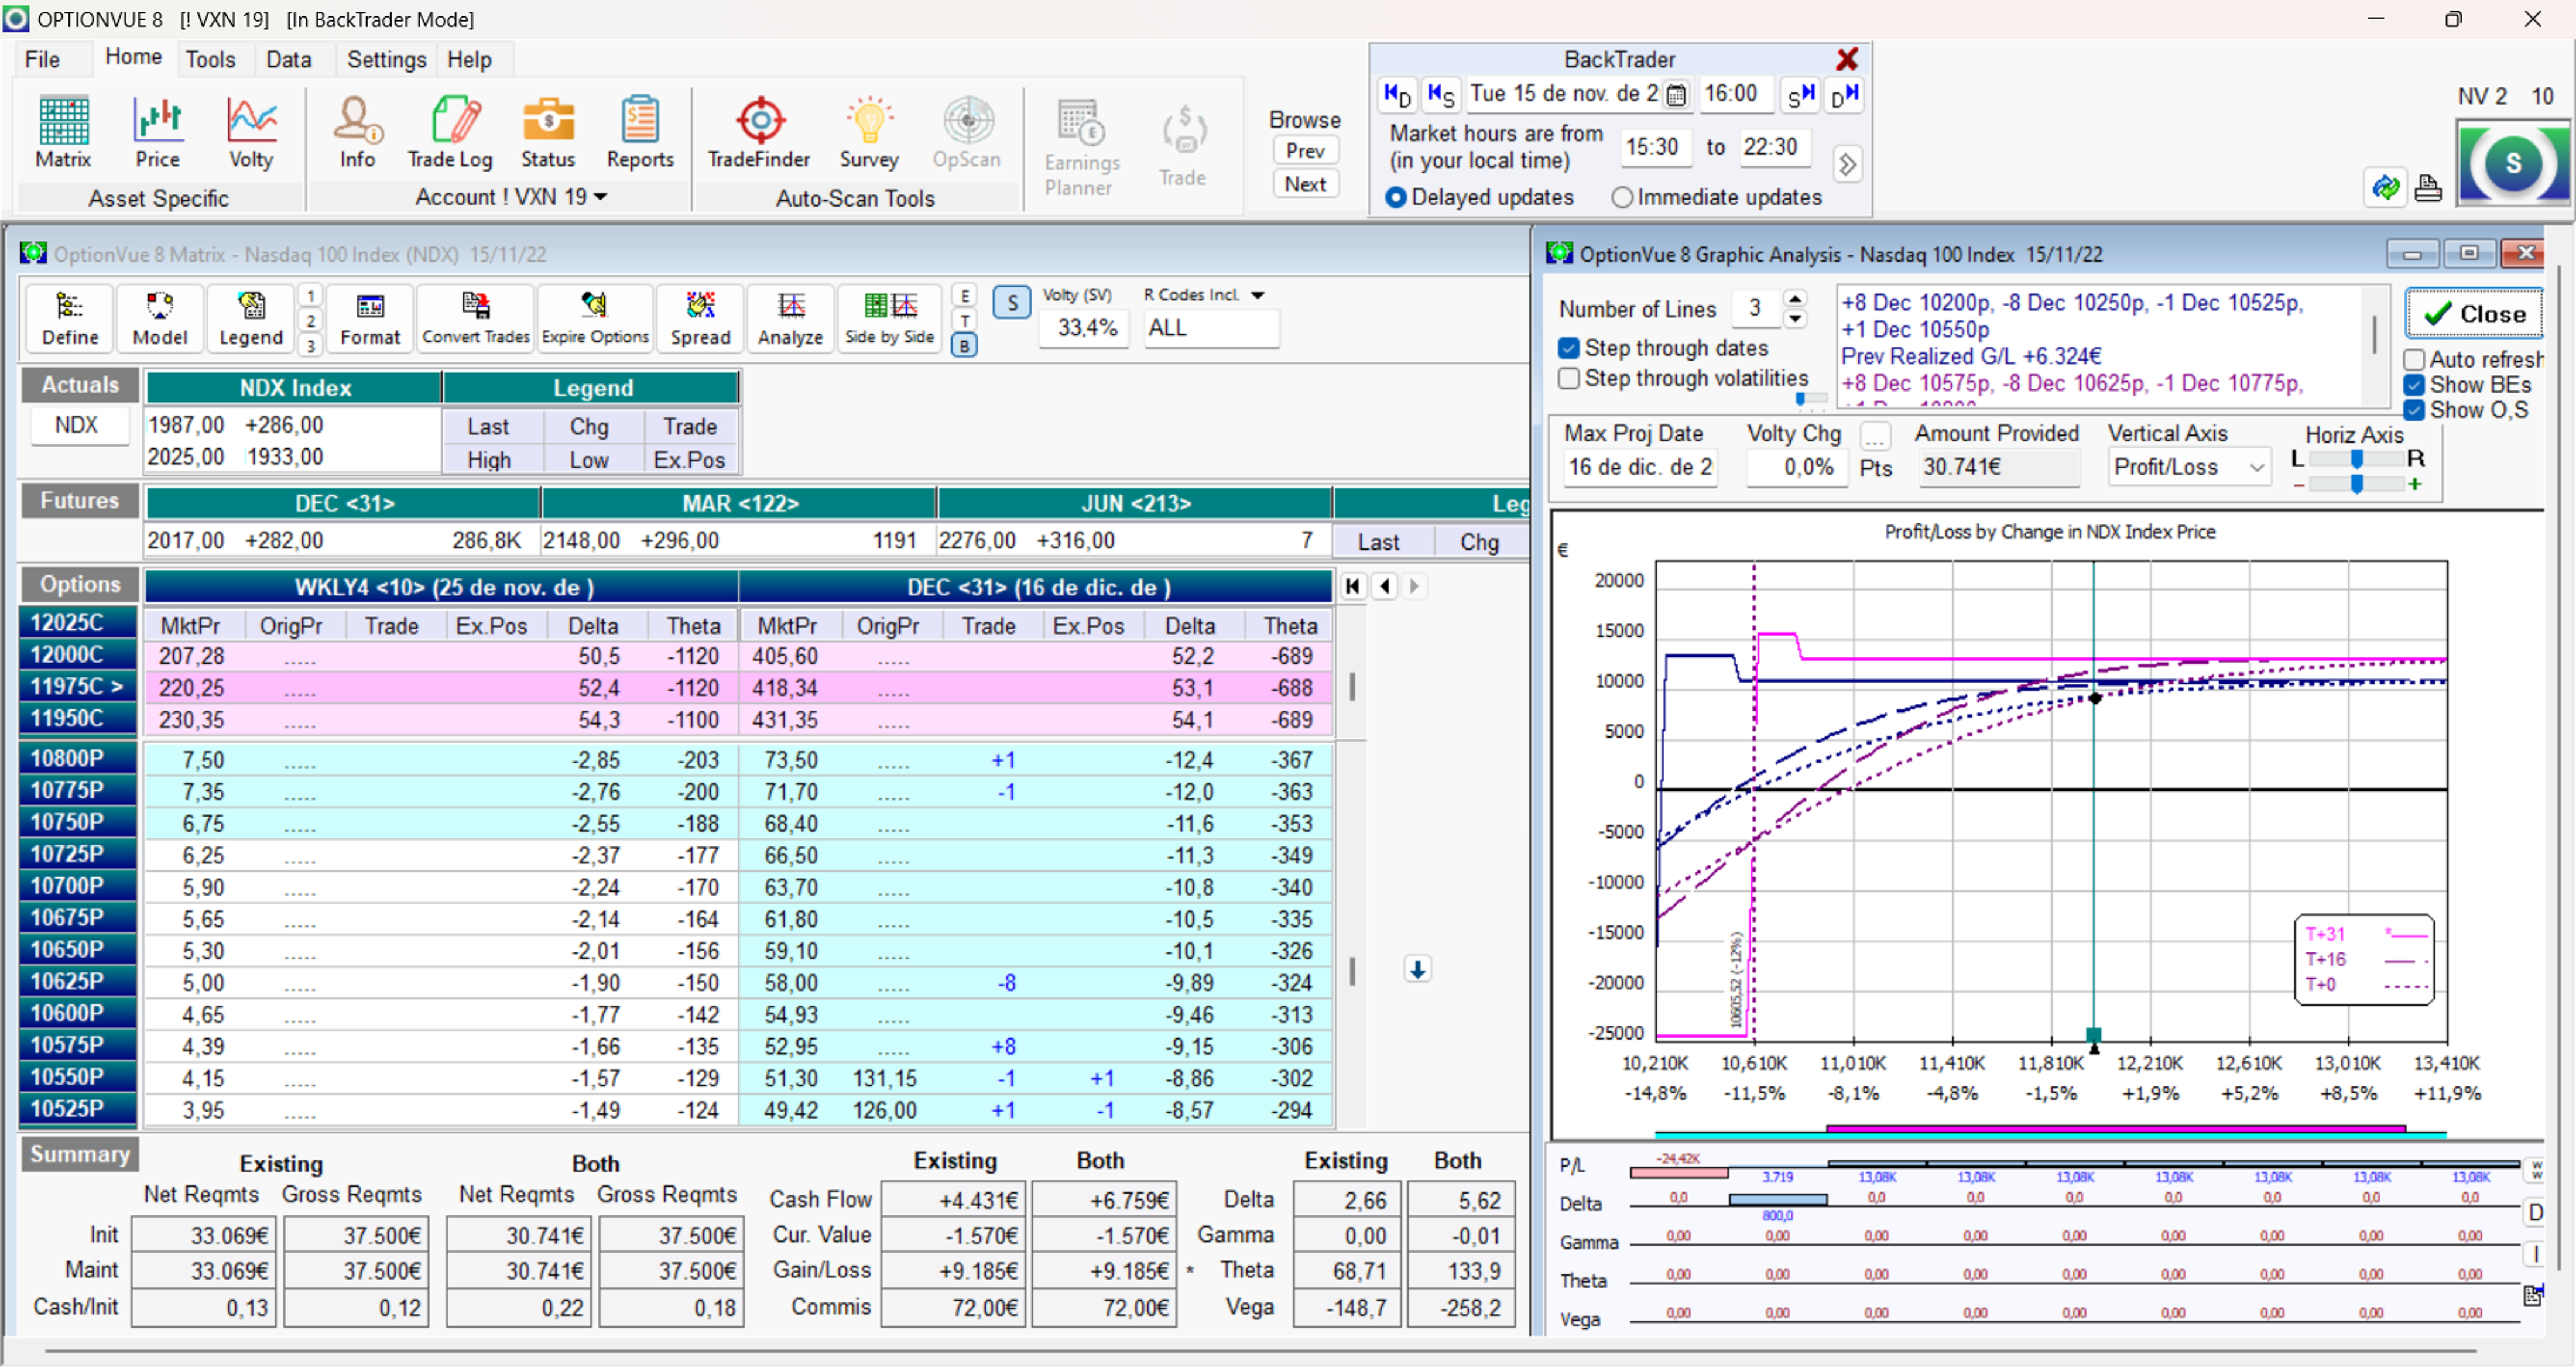Open the Settings tab
2576x1368 pixels.
(386, 60)
